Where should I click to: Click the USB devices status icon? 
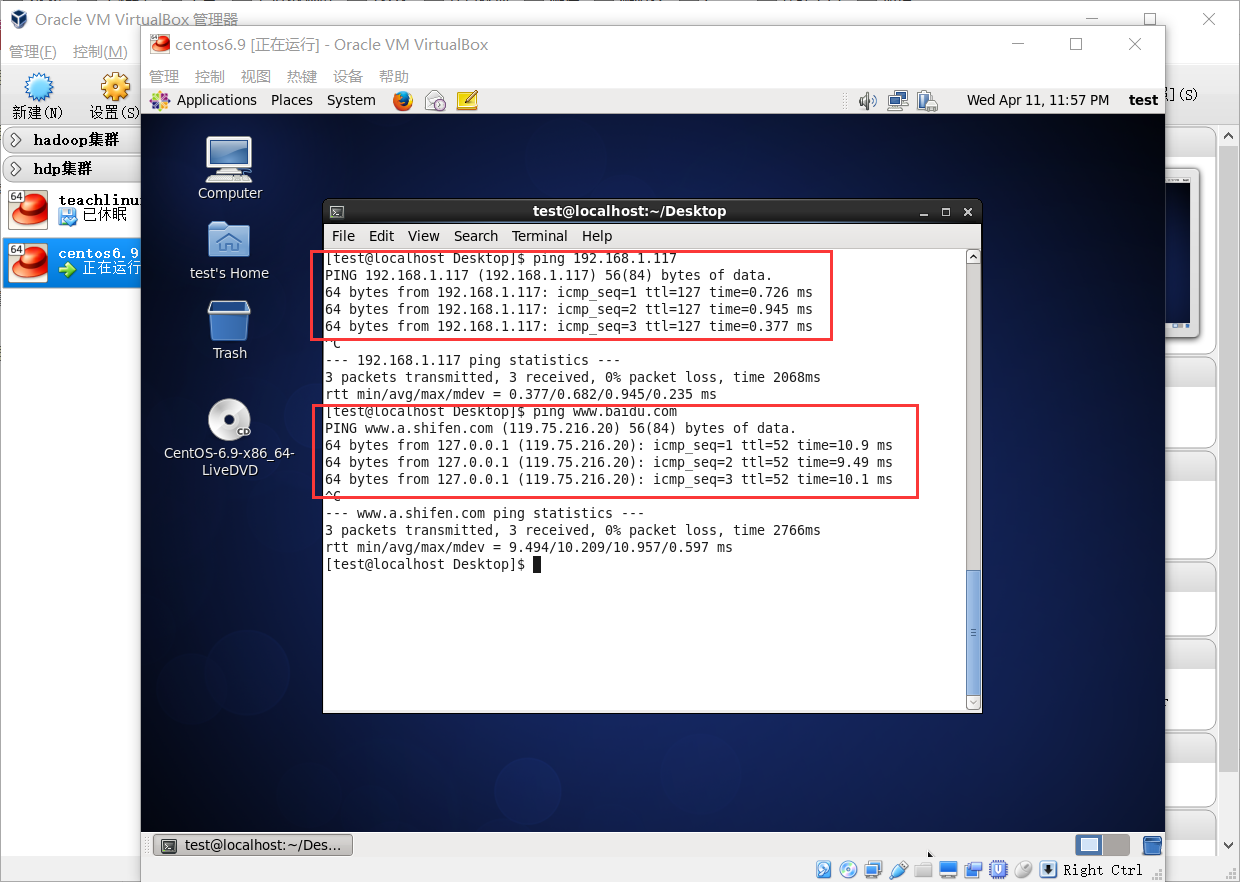(x=898, y=869)
